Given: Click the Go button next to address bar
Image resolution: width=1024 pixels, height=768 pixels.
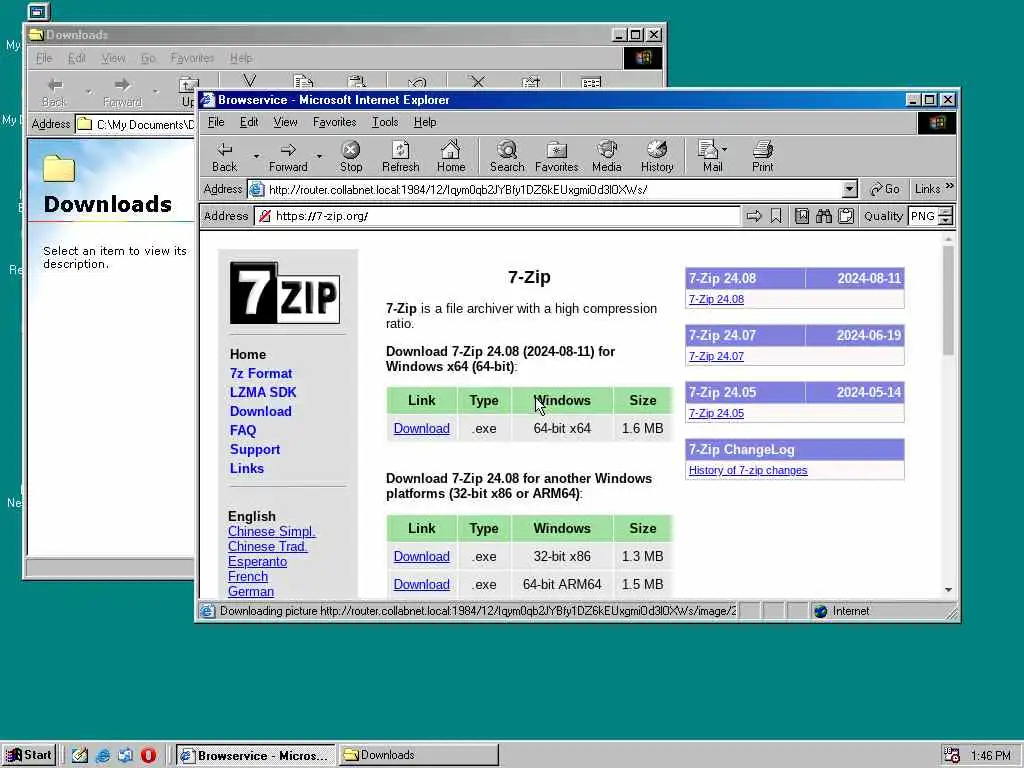Looking at the screenshot, I should click(885, 189).
